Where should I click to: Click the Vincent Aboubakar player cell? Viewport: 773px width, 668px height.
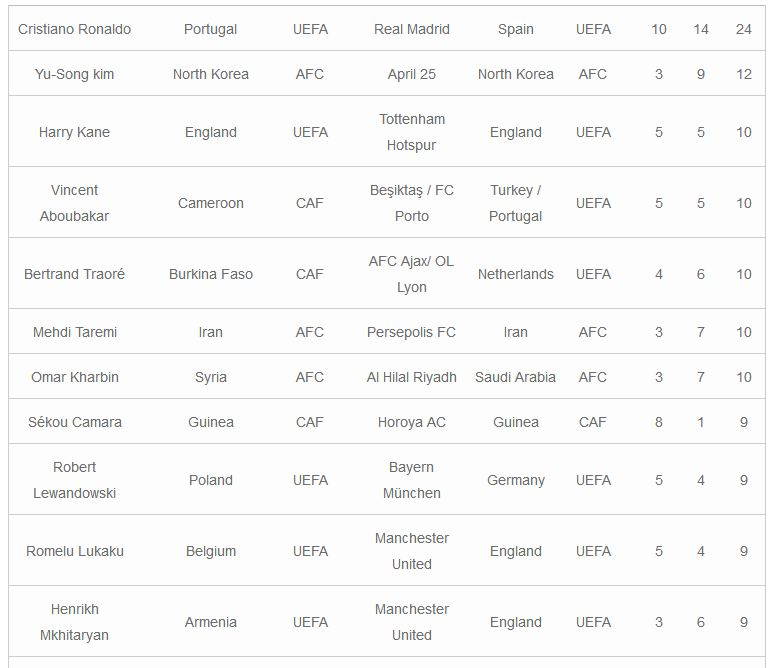(x=75, y=203)
